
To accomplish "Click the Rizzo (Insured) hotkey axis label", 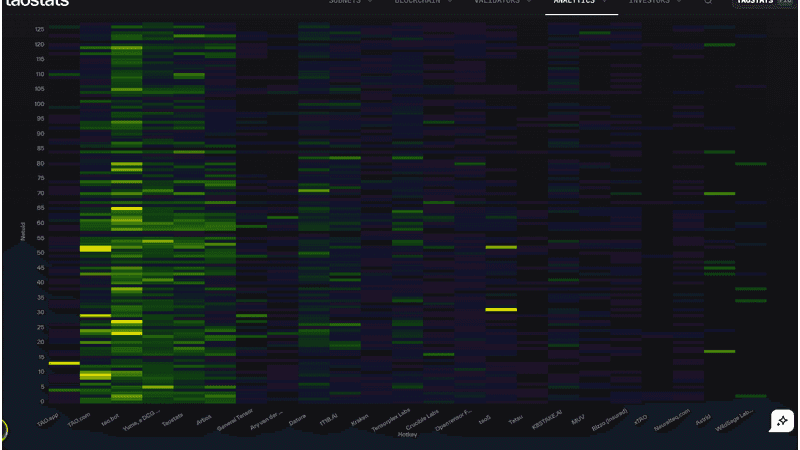I will [610, 420].
